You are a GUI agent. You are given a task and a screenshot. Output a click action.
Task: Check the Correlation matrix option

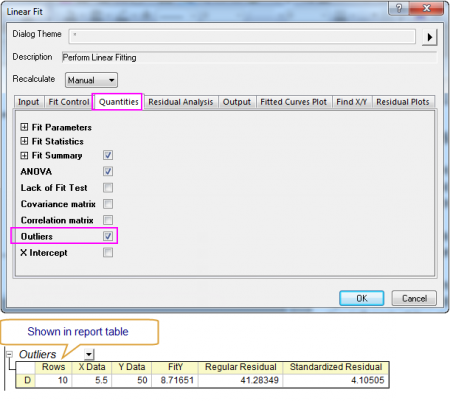point(108,220)
